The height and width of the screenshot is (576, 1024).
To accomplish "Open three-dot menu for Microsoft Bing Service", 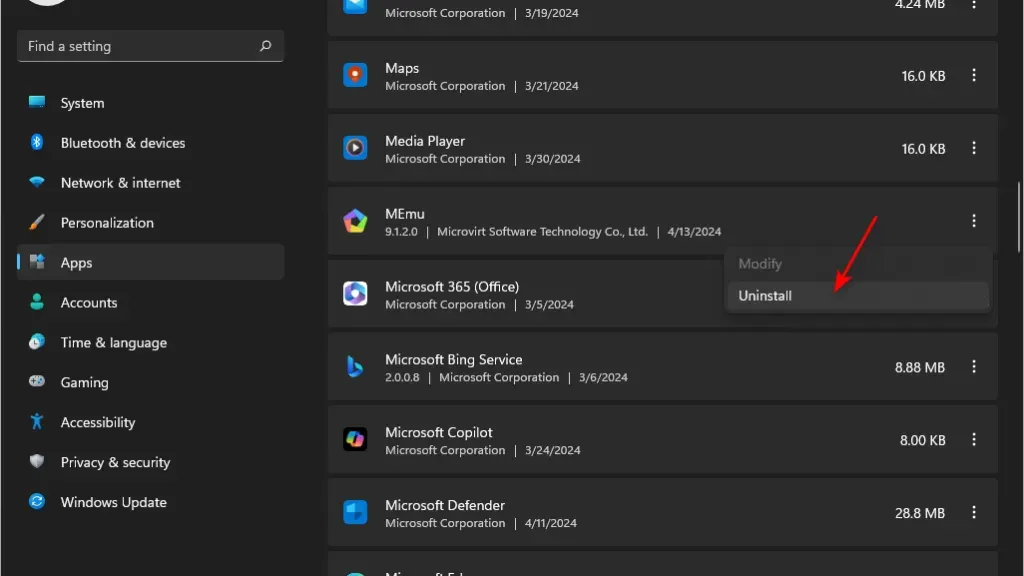I will [974, 366].
